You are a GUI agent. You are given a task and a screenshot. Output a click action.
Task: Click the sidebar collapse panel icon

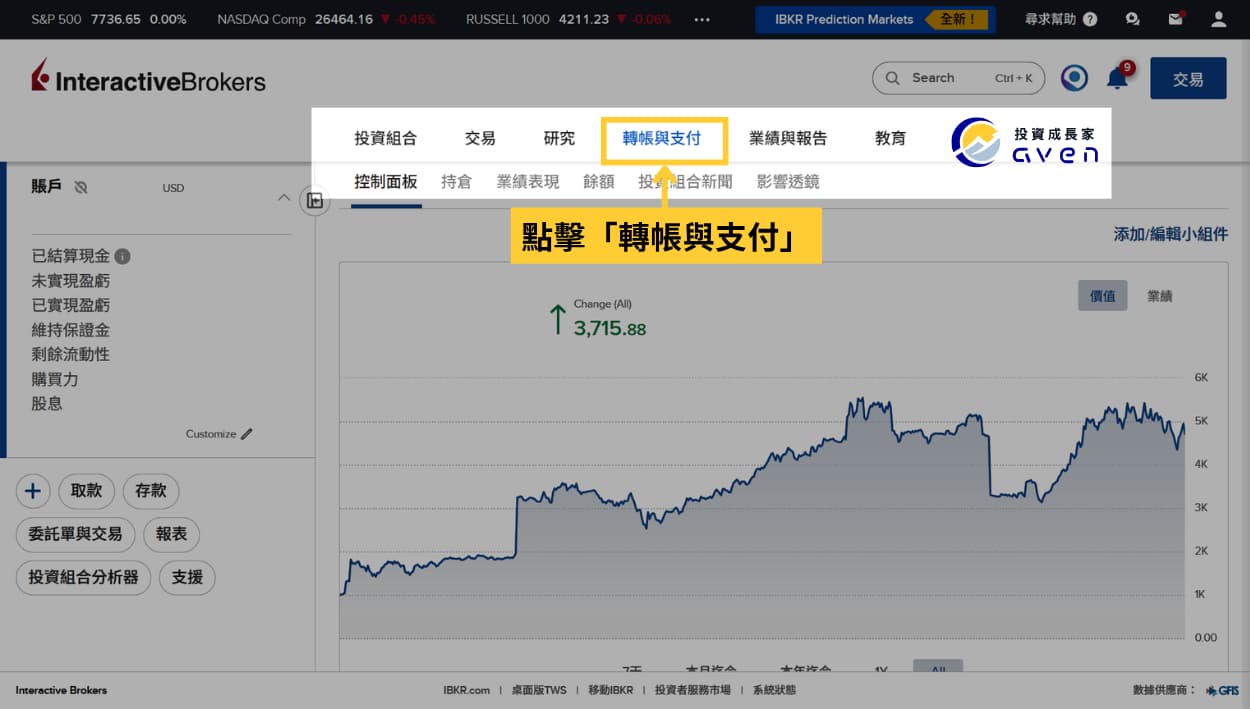(x=315, y=201)
